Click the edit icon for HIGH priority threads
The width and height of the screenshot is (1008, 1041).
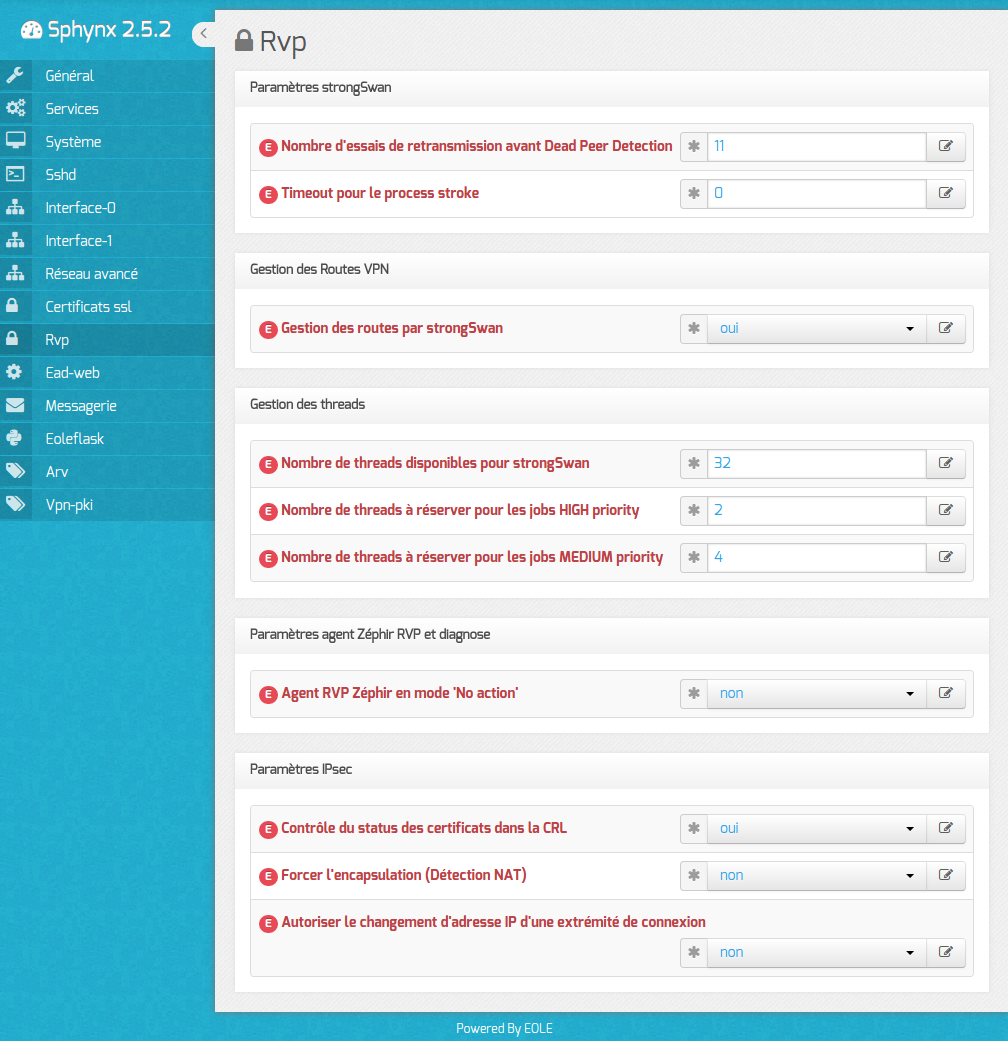click(946, 511)
